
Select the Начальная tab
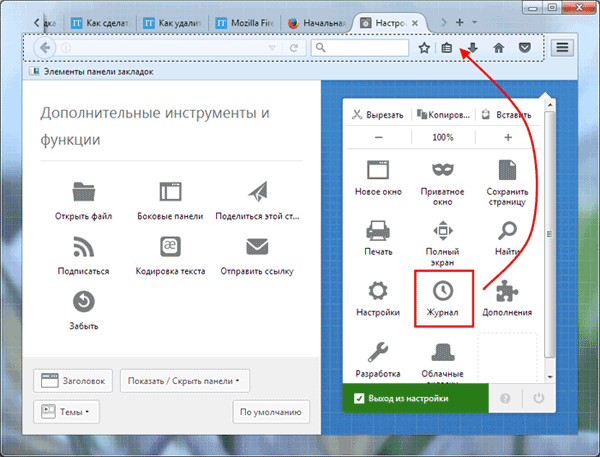click(315, 21)
